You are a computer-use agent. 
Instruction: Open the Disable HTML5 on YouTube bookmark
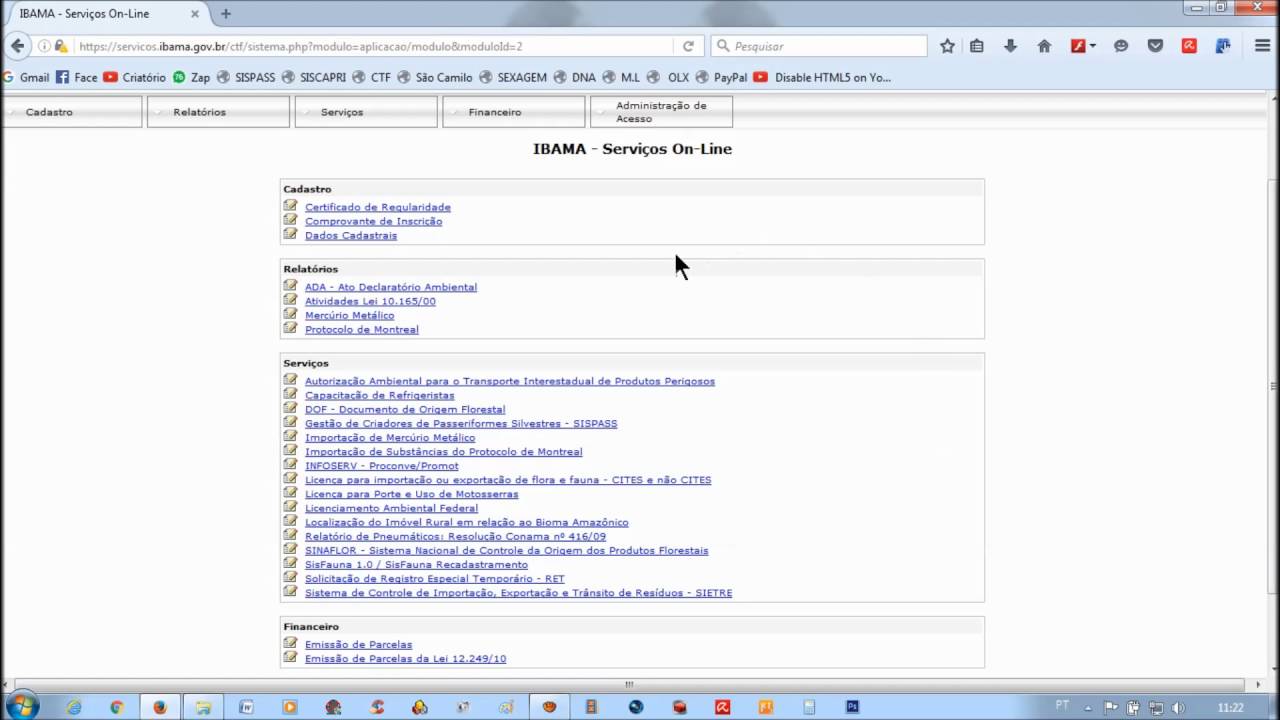point(822,77)
